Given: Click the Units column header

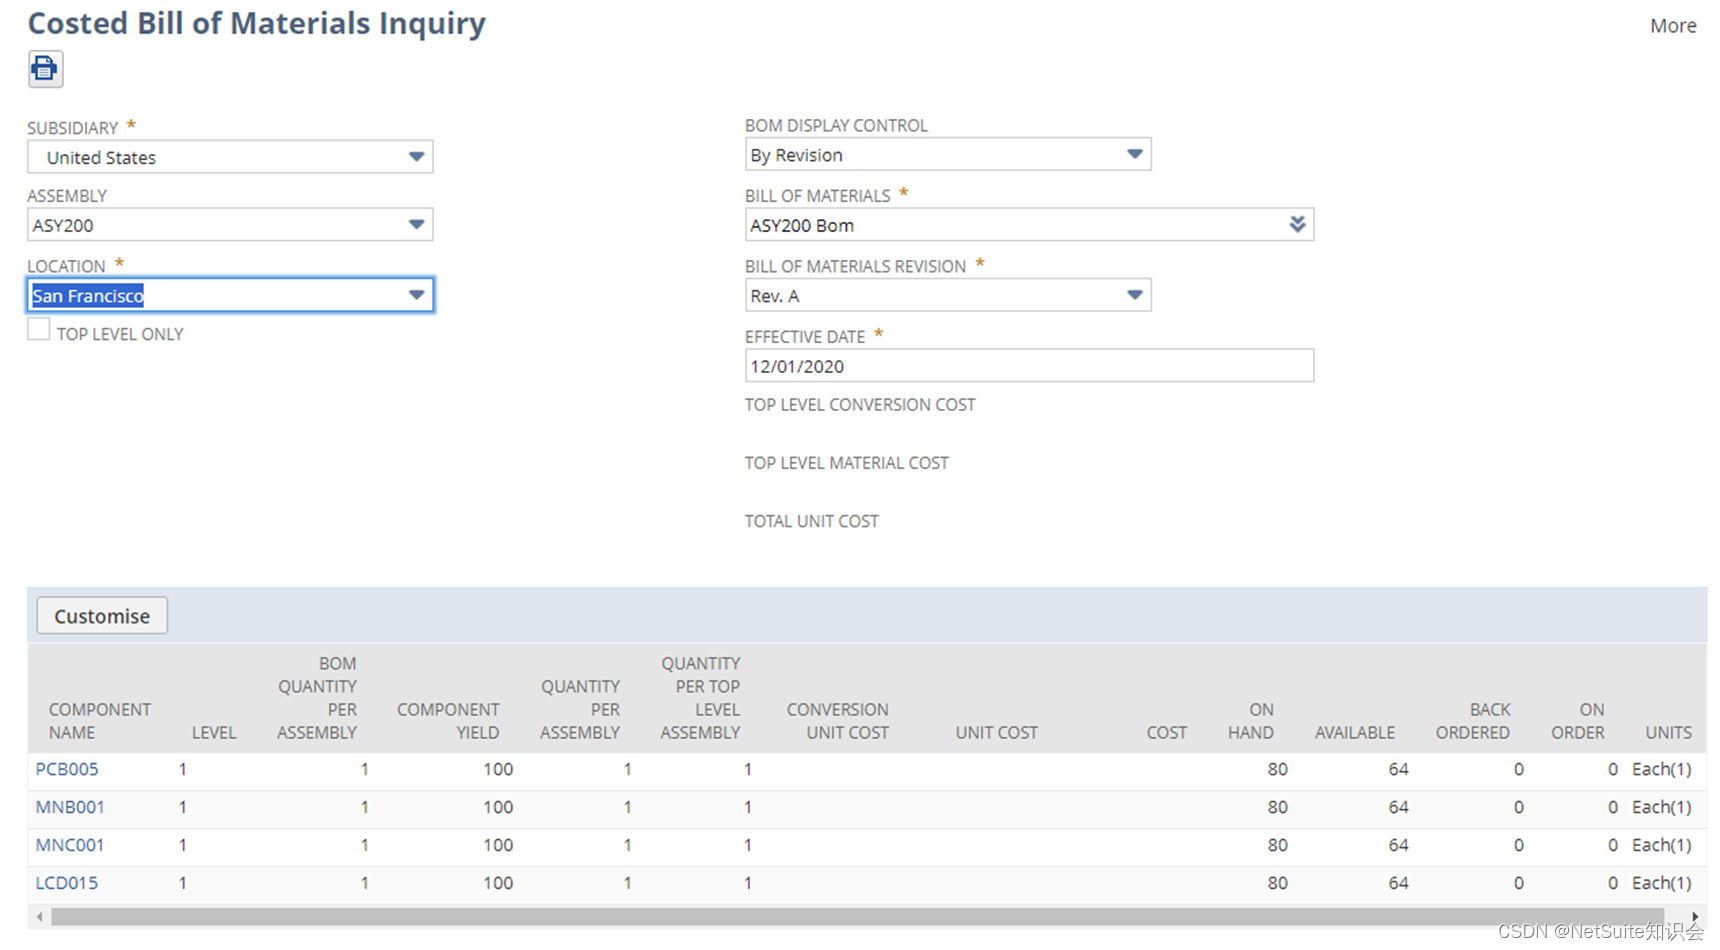Looking at the screenshot, I should (x=1669, y=733).
